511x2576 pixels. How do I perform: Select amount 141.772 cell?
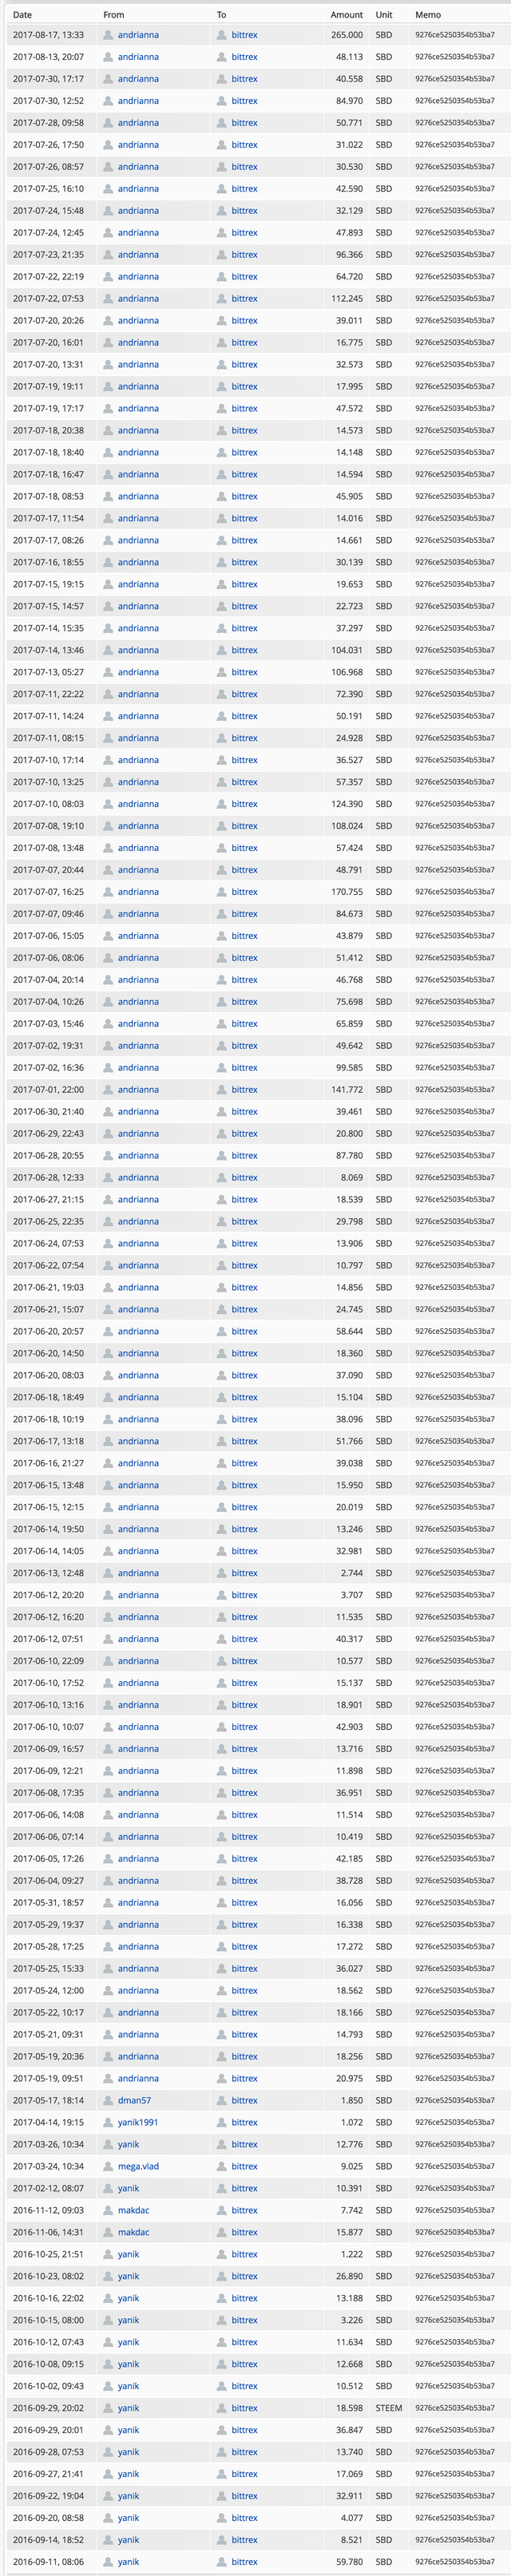tap(347, 1090)
